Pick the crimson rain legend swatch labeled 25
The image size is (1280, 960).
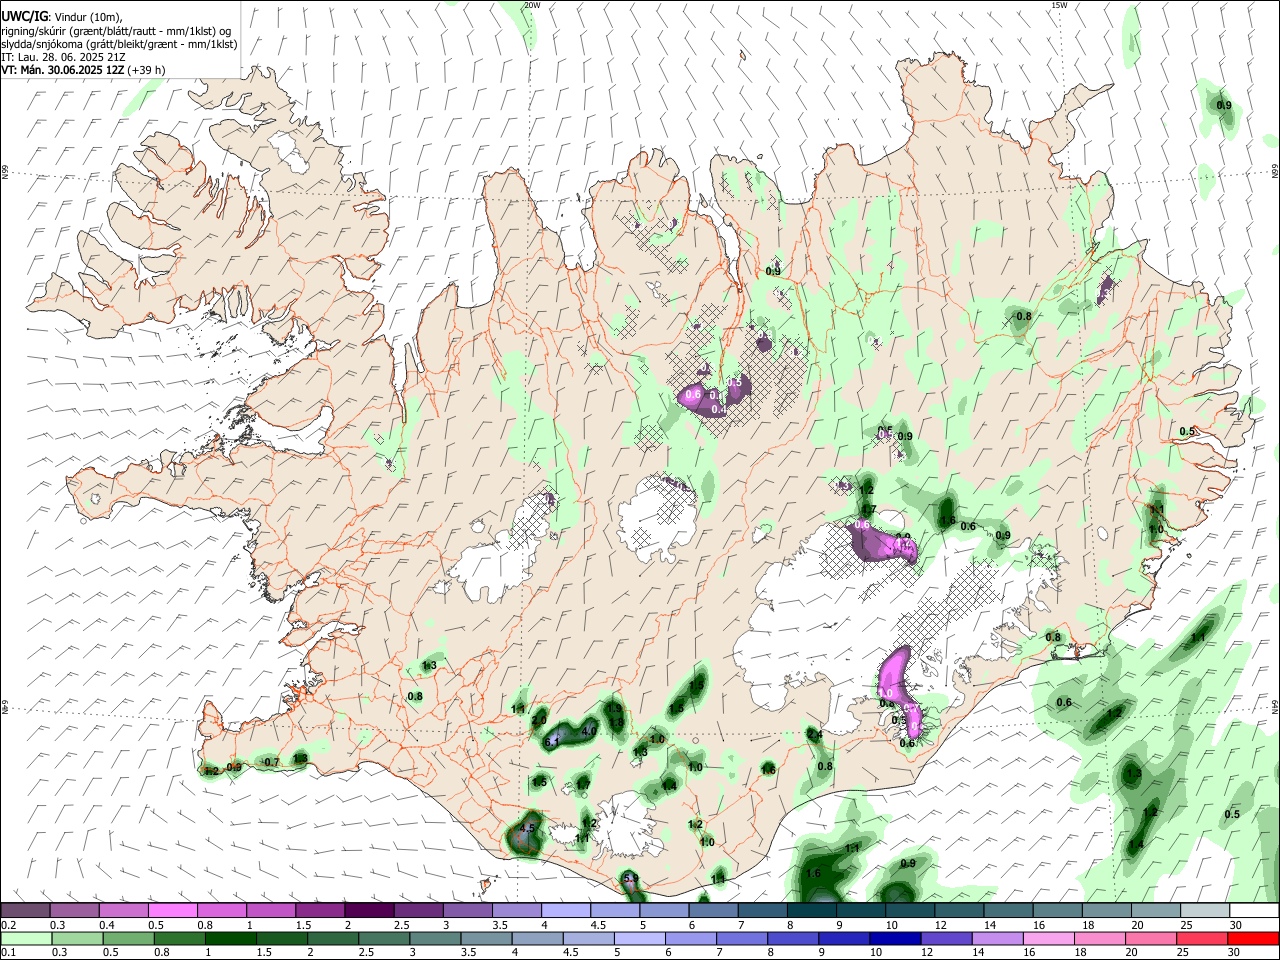pos(1203,938)
